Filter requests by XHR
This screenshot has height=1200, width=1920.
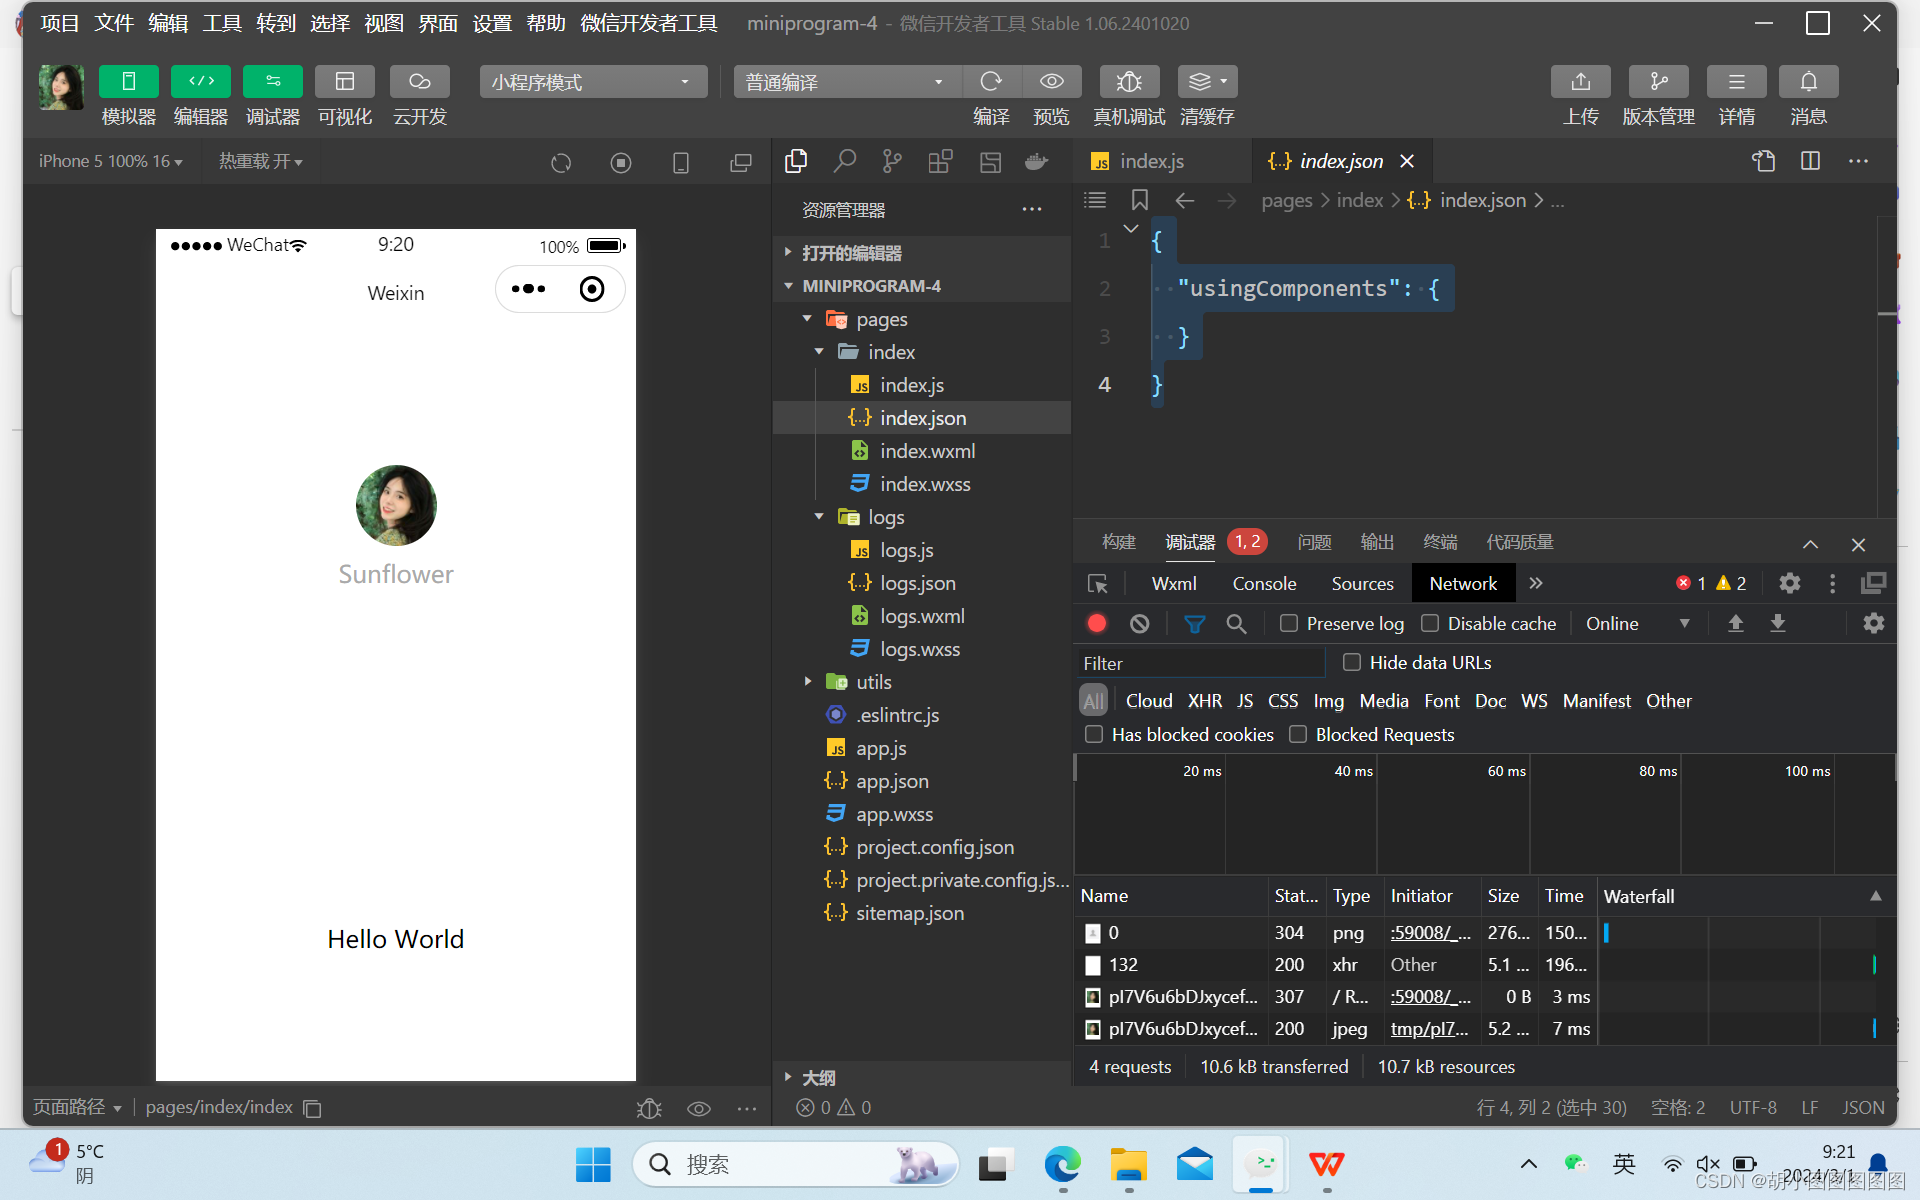[x=1204, y=701]
